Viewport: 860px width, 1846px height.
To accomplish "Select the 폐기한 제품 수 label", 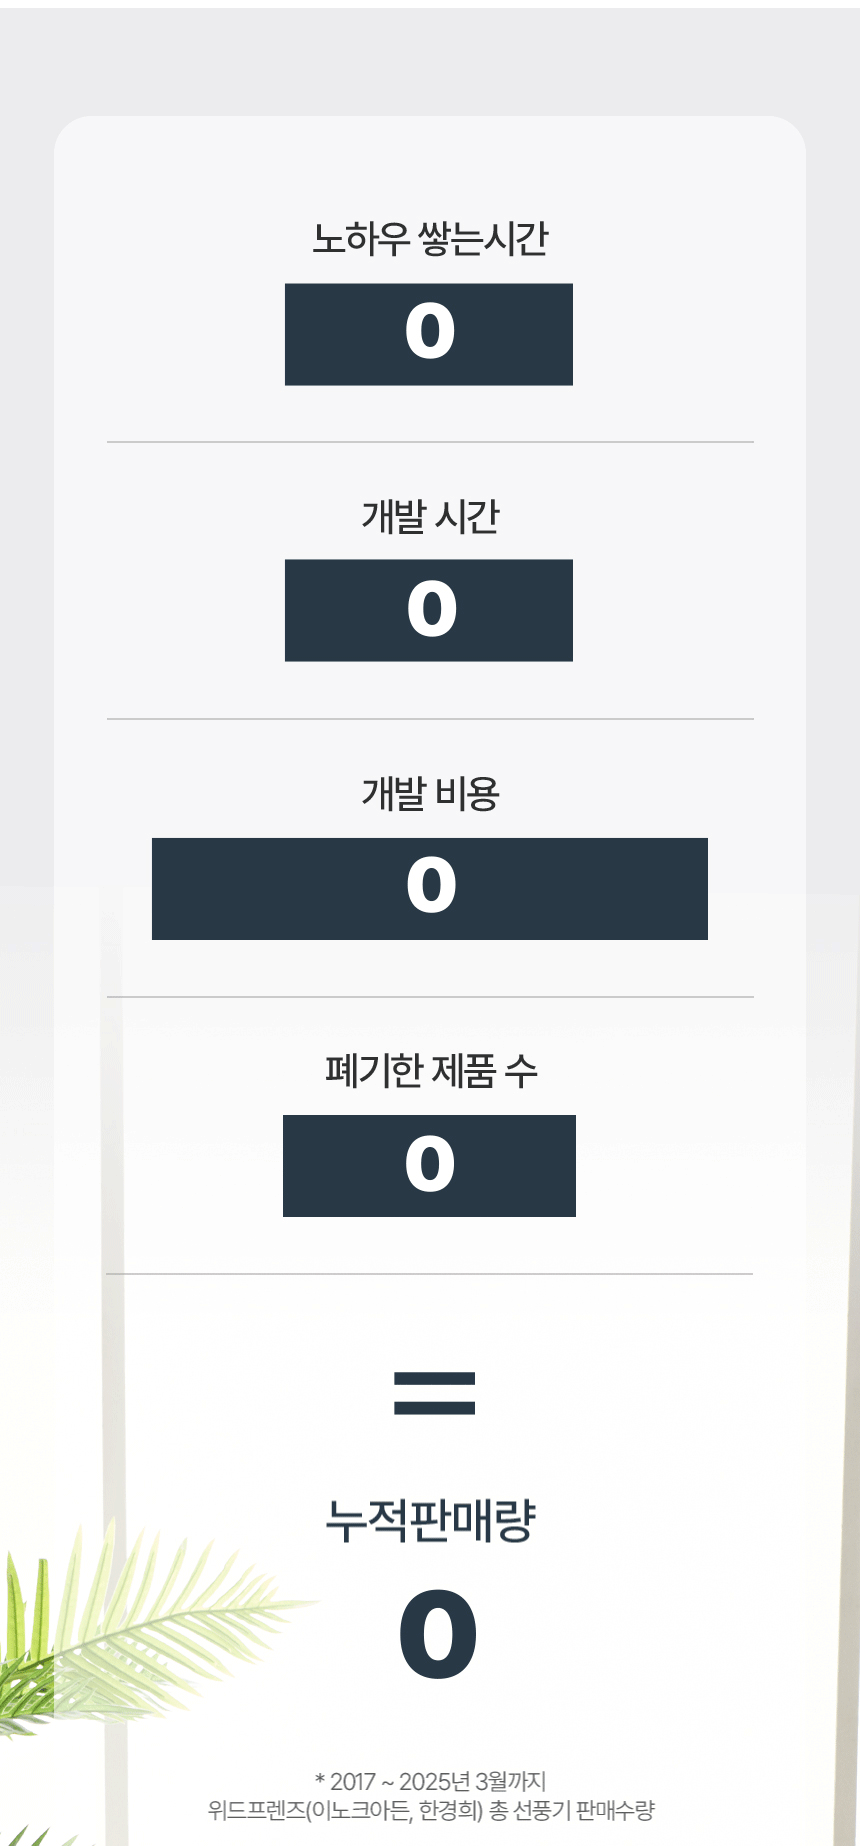I will click(431, 1071).
